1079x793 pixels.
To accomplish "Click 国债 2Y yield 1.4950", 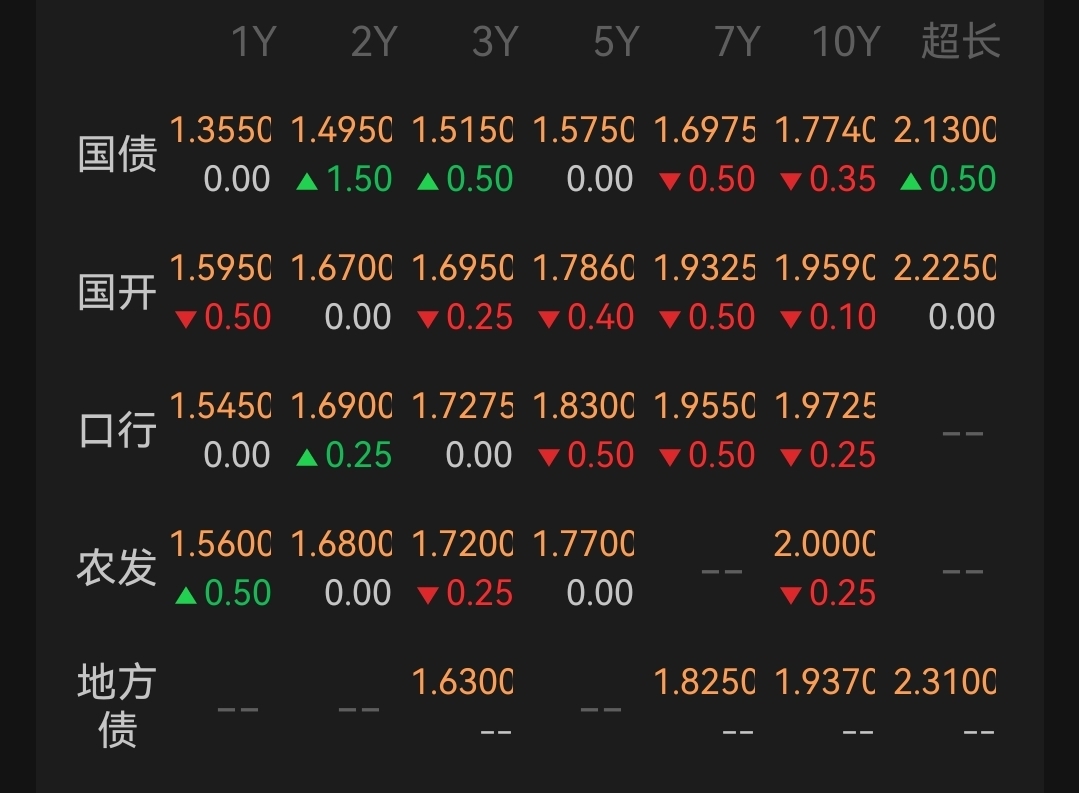I will coord(342,130).
